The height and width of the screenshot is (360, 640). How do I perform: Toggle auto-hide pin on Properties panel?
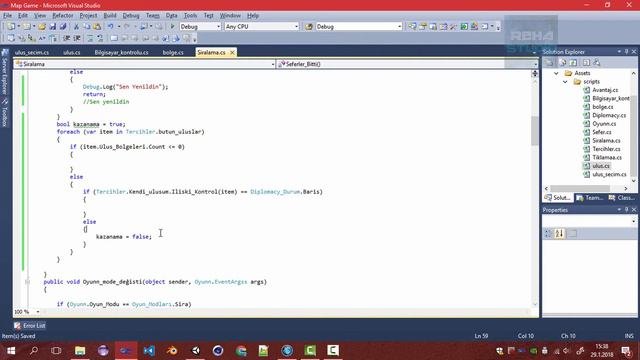627,210
